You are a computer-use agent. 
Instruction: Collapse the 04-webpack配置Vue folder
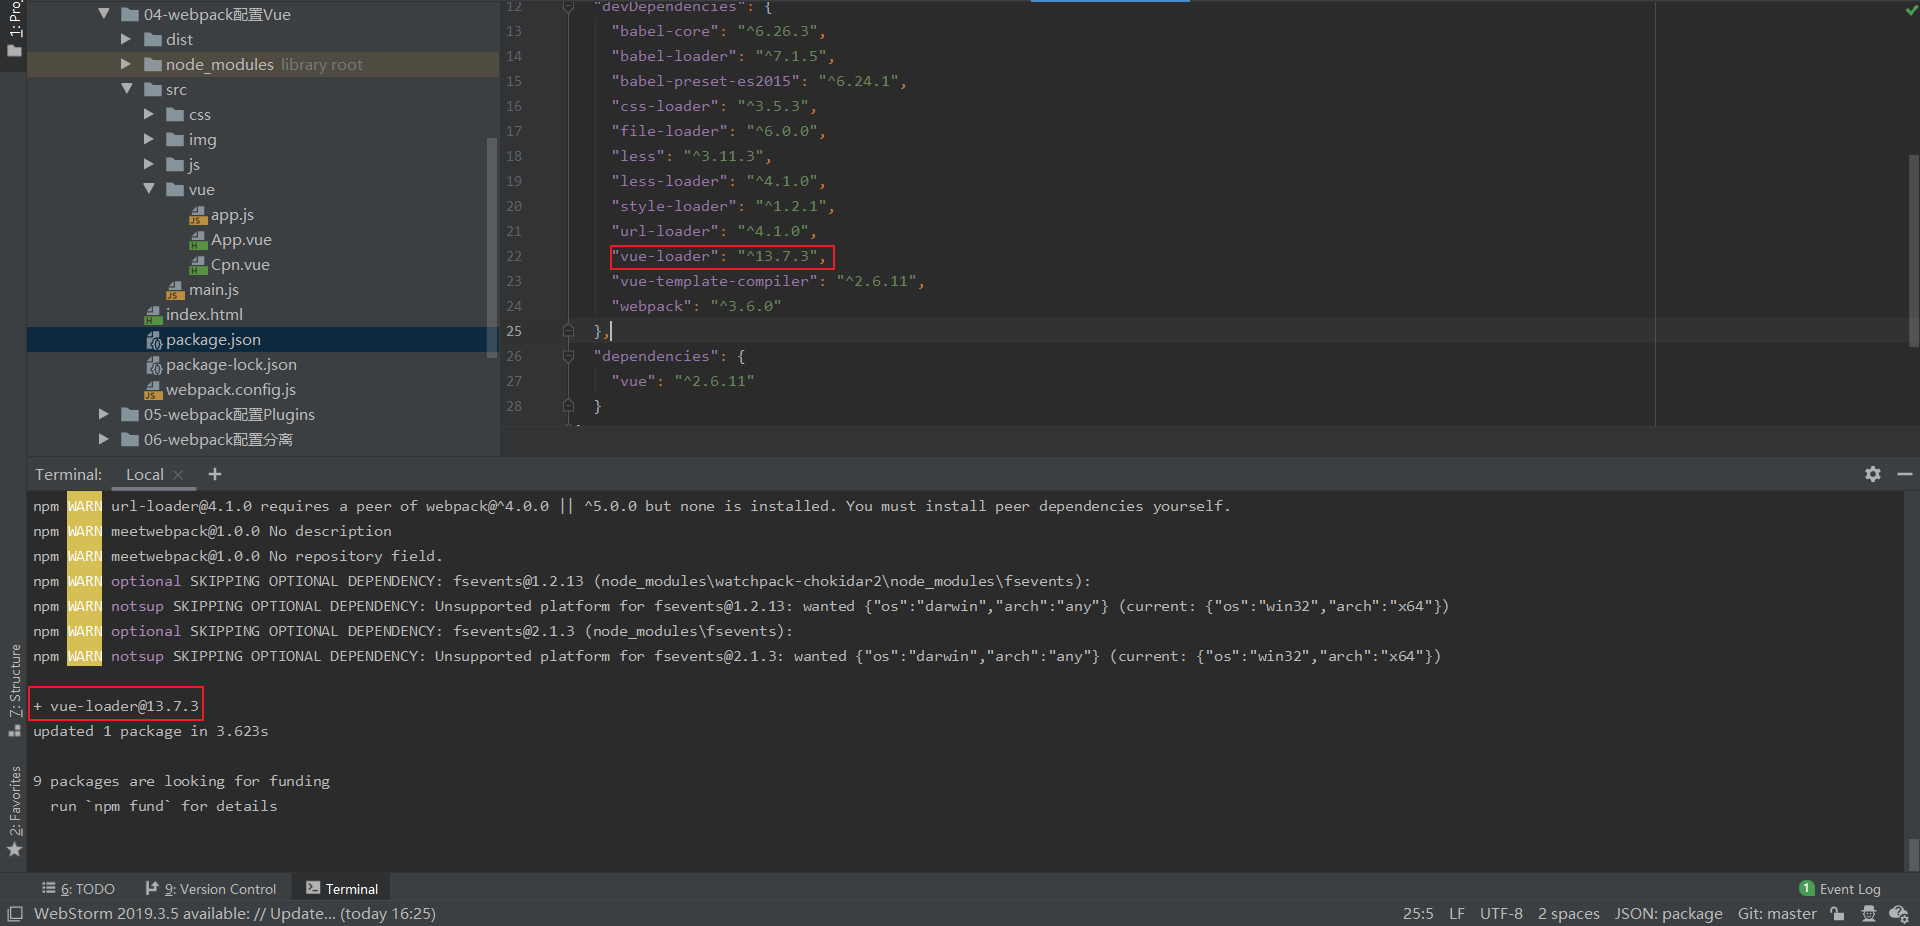coord(104,14)
